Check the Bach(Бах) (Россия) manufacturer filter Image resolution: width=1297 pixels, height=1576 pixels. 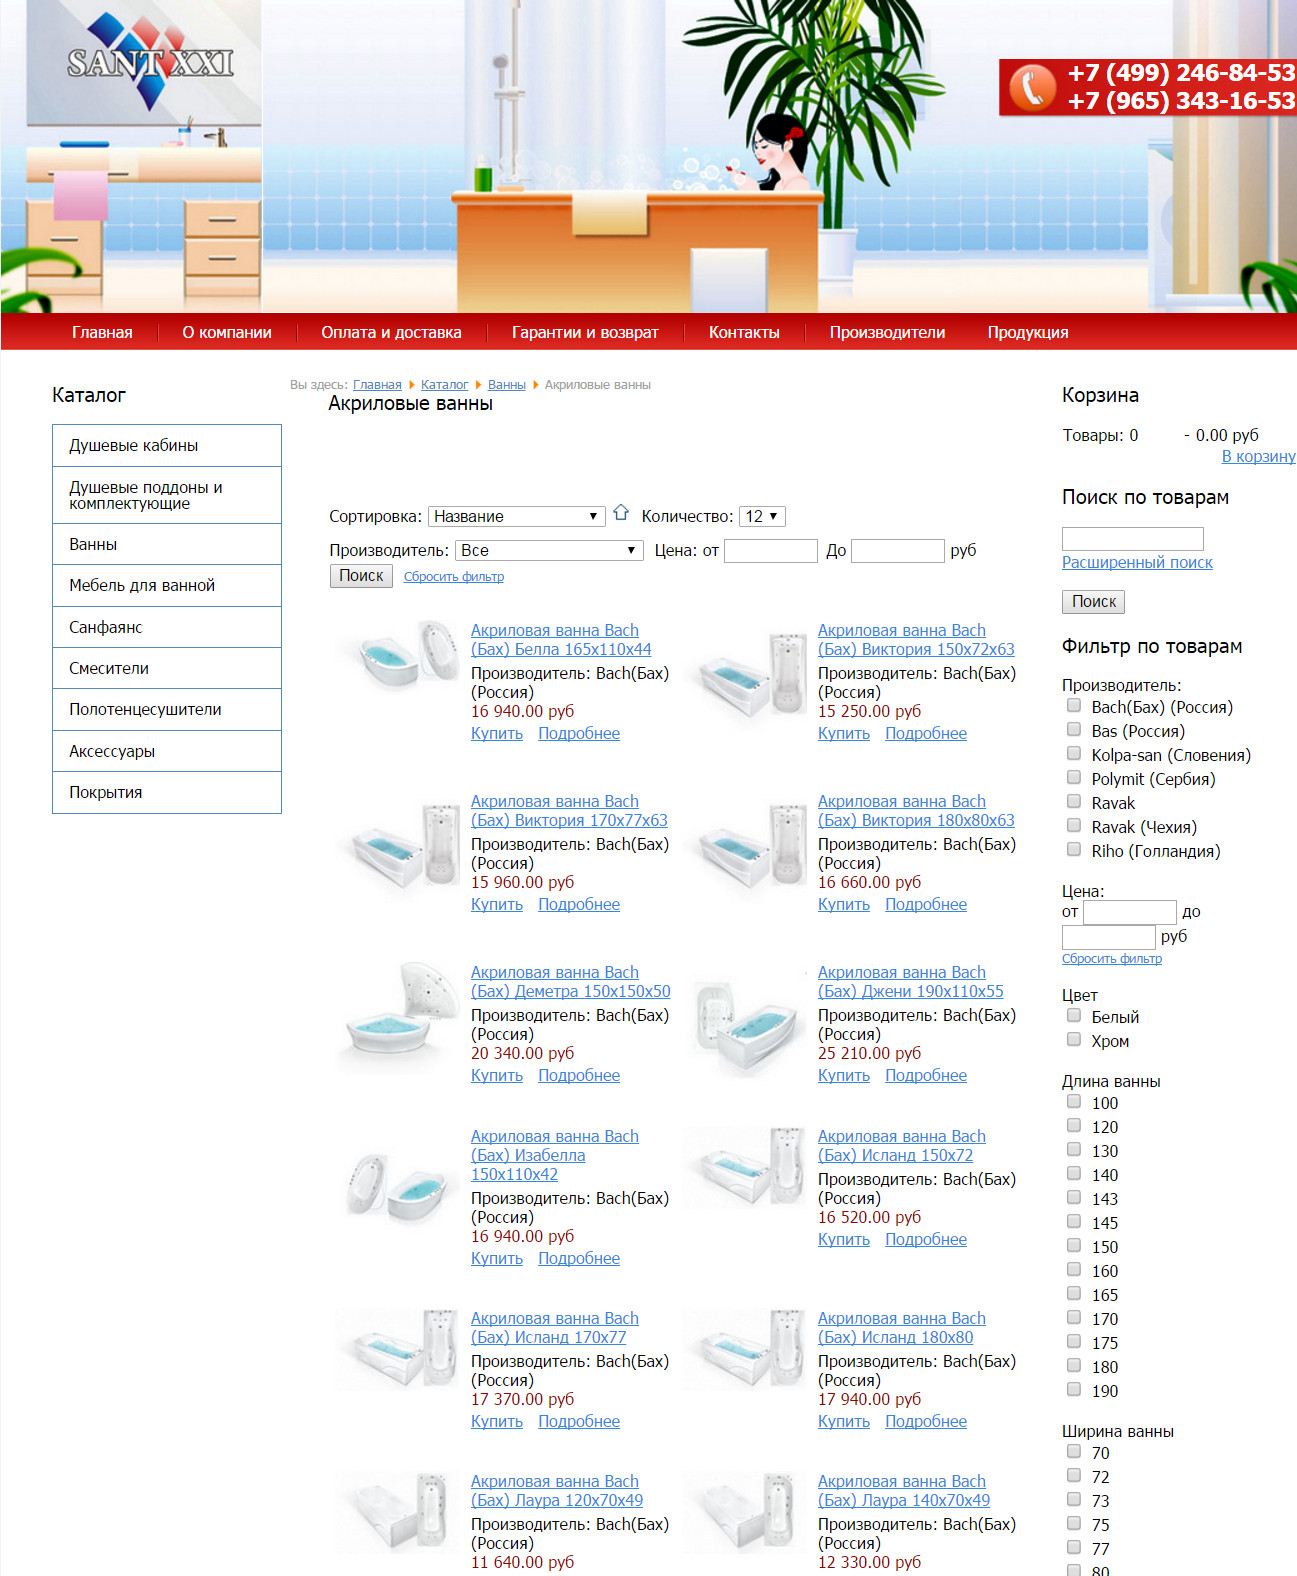pos(1074,706)
